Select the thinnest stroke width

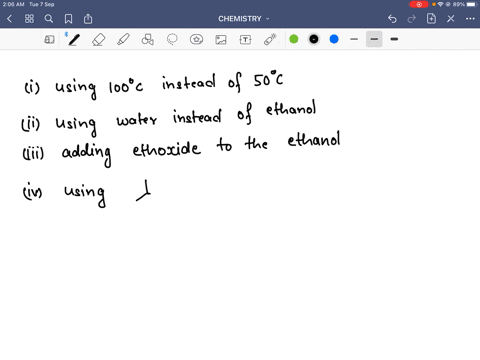tap(354, 39)
